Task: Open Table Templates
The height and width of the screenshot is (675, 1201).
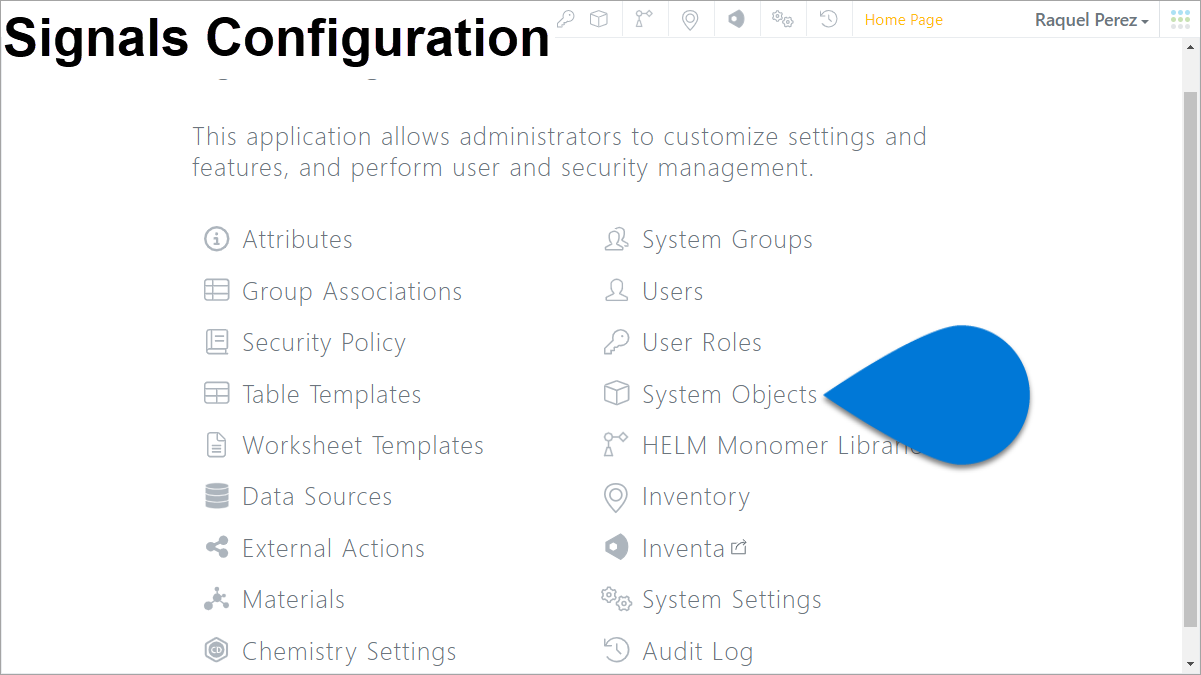Action: [x=332, y=394]
